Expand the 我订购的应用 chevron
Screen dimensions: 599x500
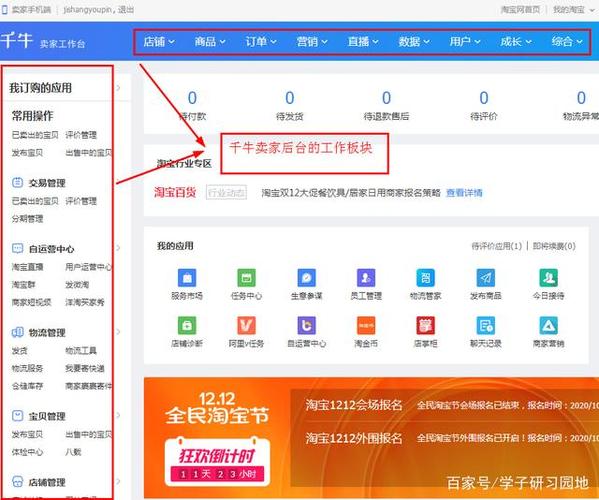[118, 88]
